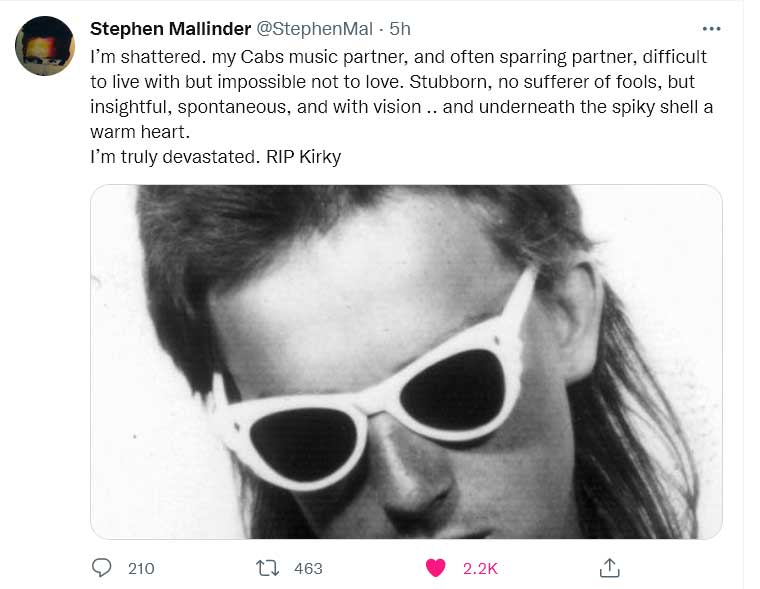Image resolution: width=760 pixels, height=589 pixels.
Task: Reply to Stephen Mallinder's tweet
Action: click(101, 567)
